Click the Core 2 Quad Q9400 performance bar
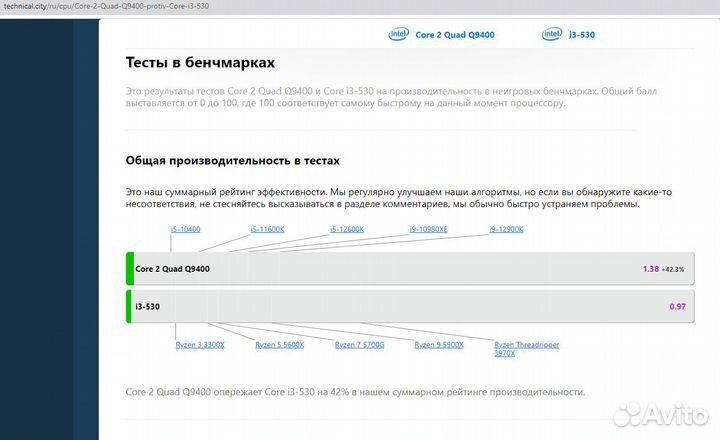This screenshot has width=720, height=440. click(x=410, y=269)
